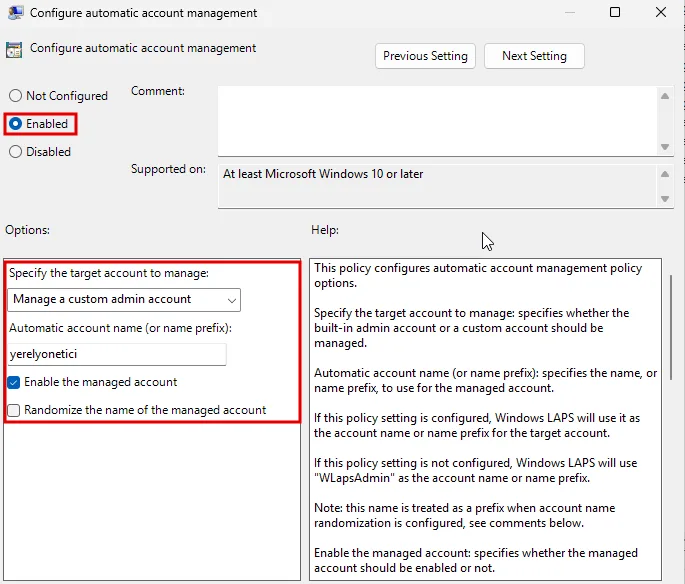Viewport: 685px width, 584px height.
Task: Click the 'Specify the target account to manage:' label
Action: [x=109, y=273]
